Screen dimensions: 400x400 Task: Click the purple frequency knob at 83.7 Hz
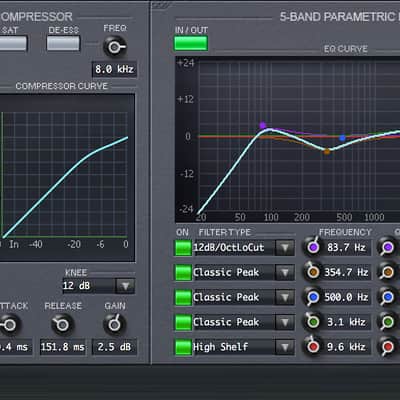click(x=313, y=248)
